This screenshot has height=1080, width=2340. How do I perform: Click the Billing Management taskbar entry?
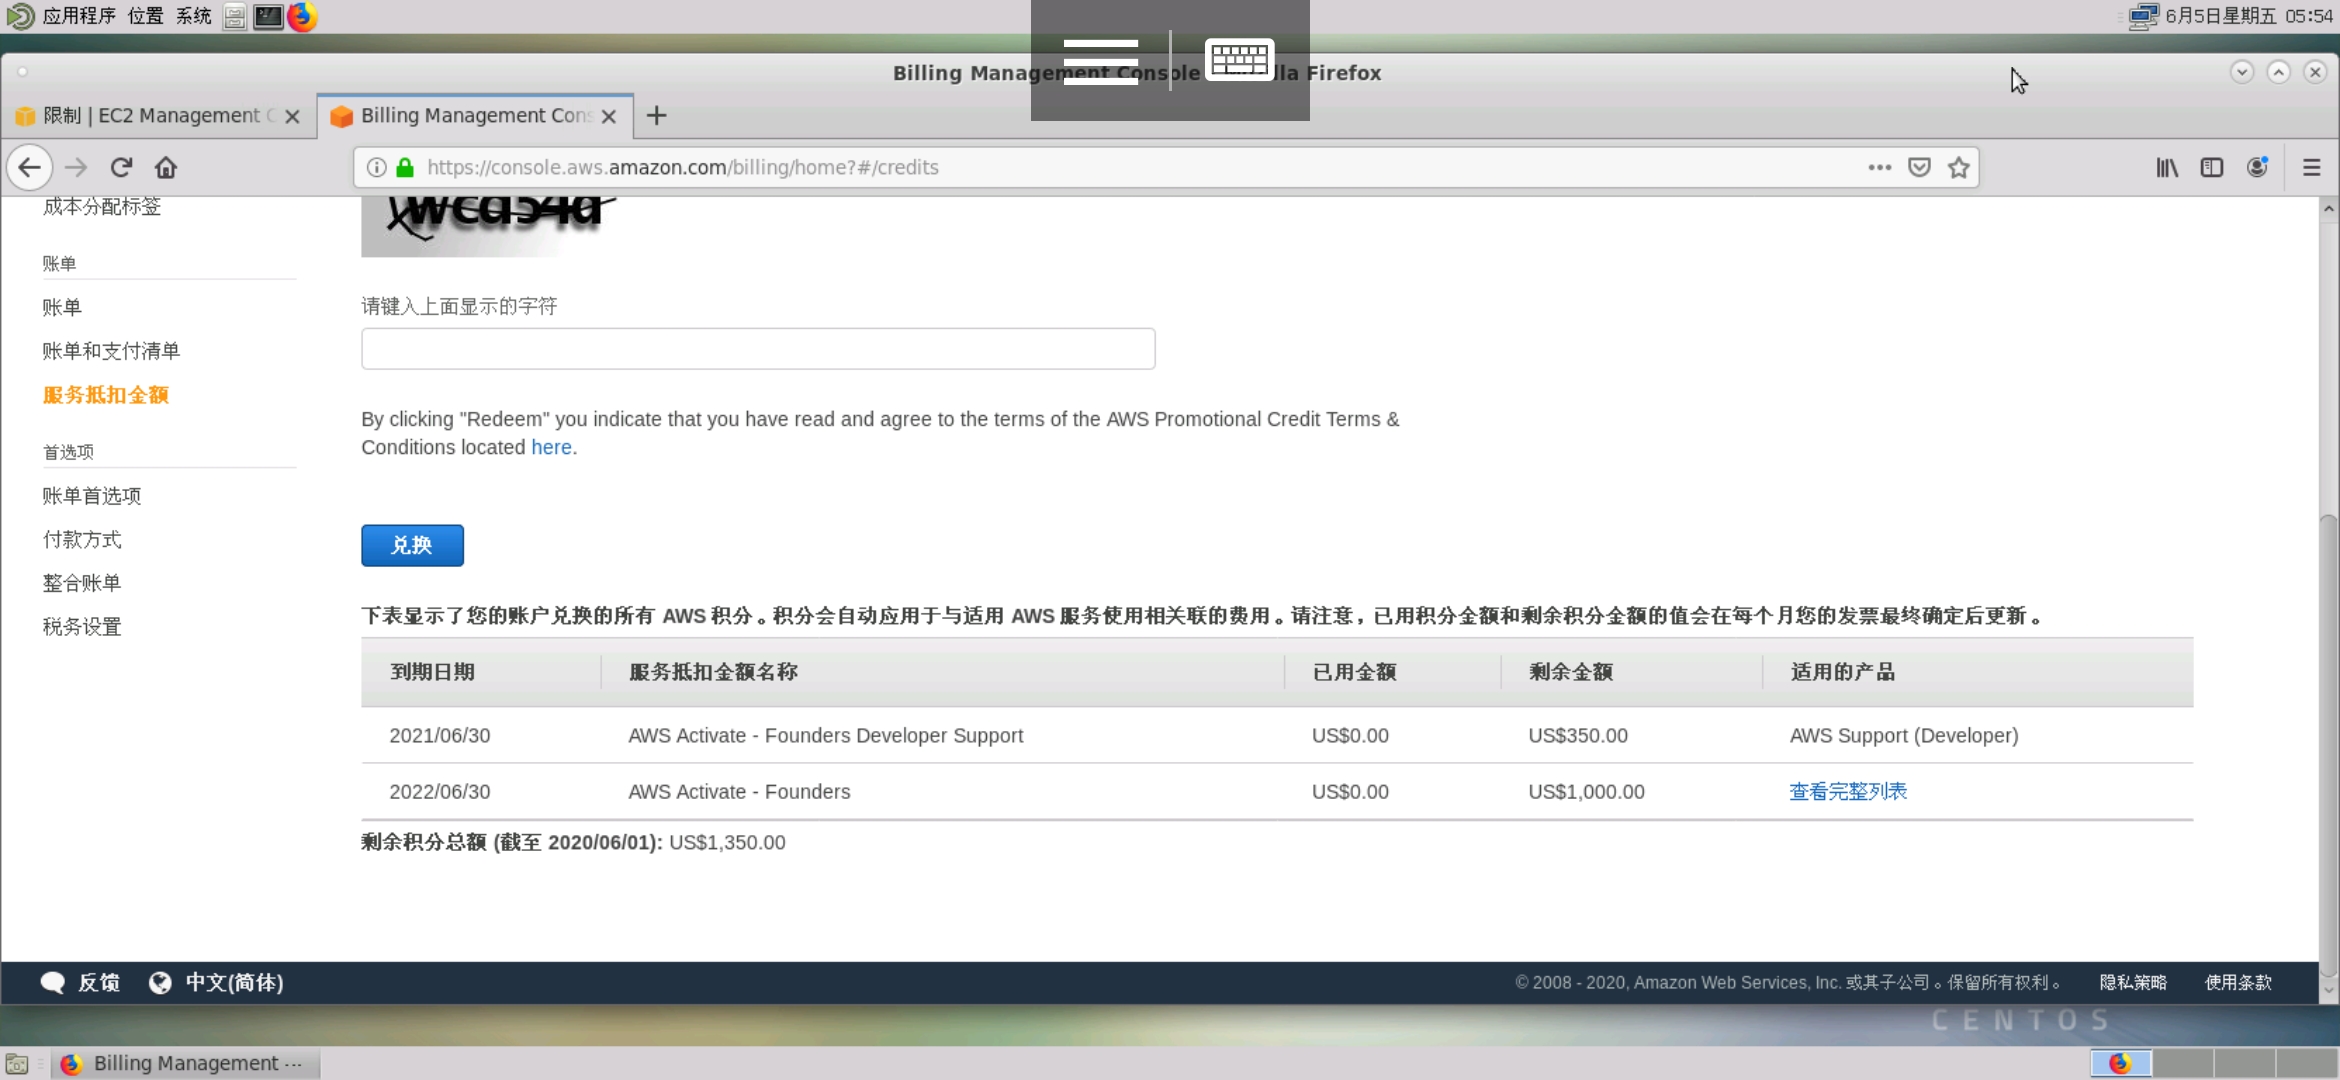184,1063
